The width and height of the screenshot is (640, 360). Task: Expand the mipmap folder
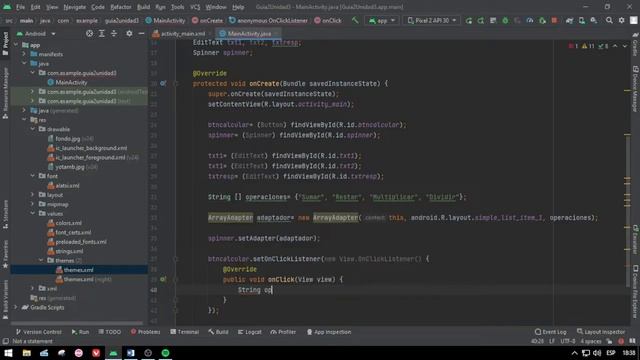click(x=33, y=204)
